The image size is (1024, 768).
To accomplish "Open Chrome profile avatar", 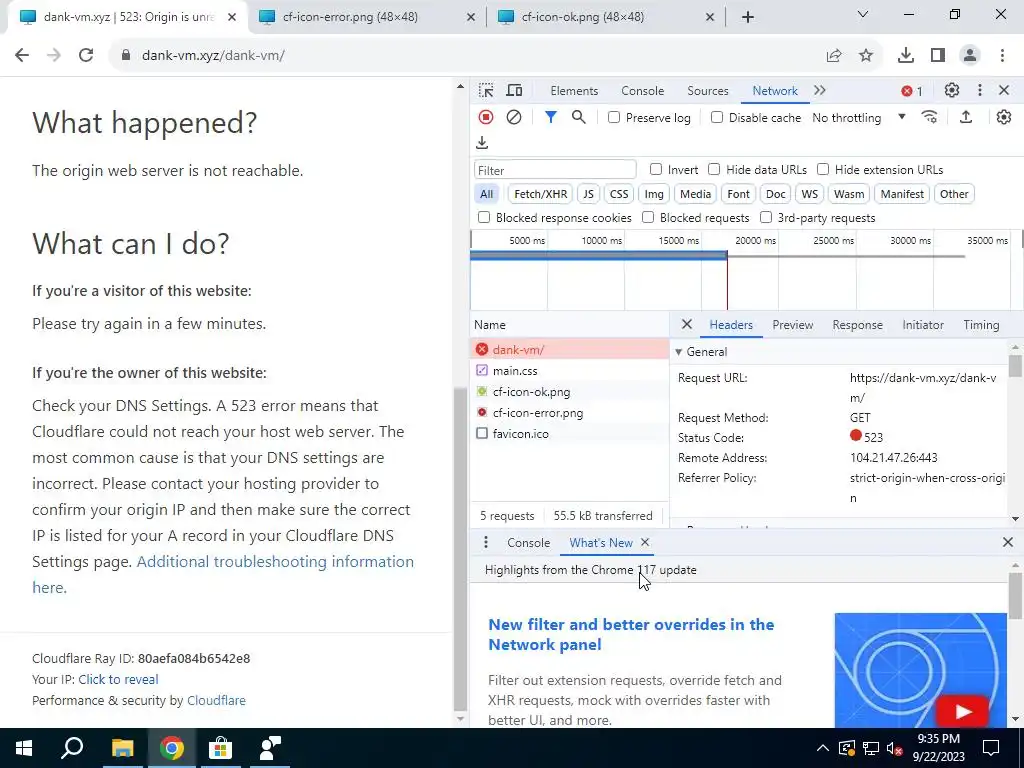I will (970, 56).
